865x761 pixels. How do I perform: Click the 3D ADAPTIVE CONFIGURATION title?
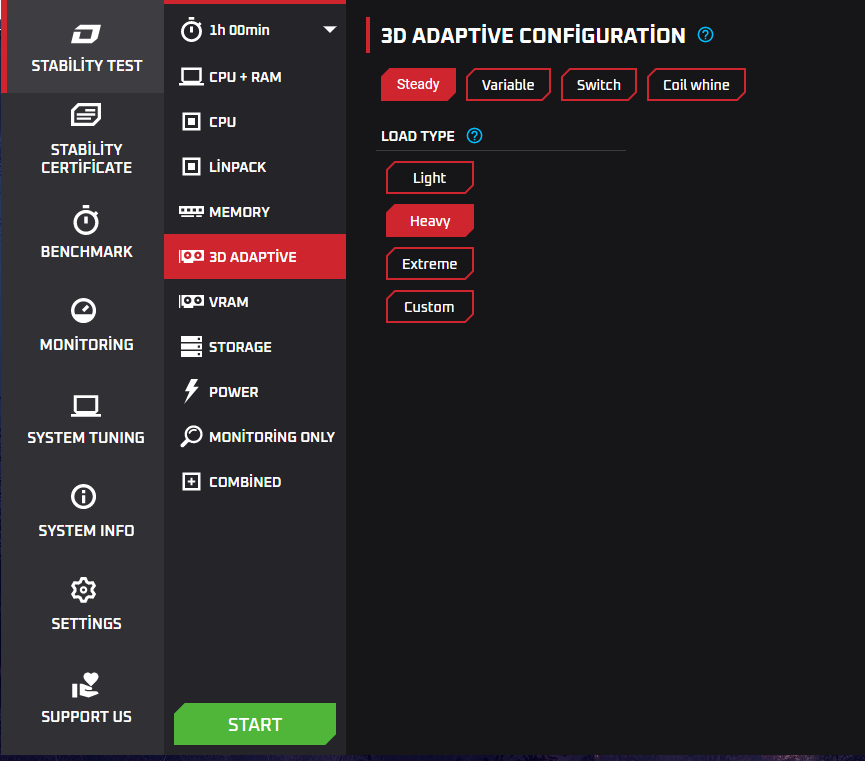pyautogui.click(x=533, y=35)
